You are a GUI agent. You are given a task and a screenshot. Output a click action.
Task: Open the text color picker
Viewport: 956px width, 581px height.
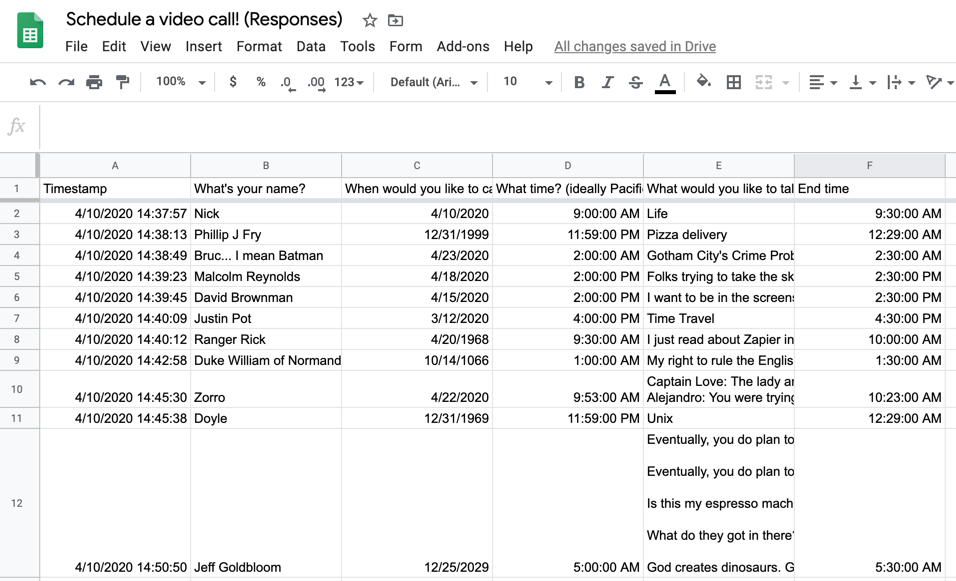665,83
